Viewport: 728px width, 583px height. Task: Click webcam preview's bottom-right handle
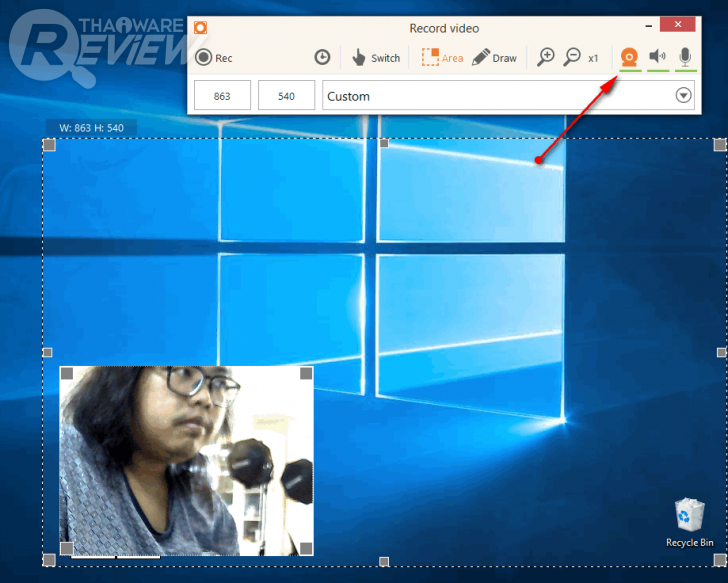306,549
